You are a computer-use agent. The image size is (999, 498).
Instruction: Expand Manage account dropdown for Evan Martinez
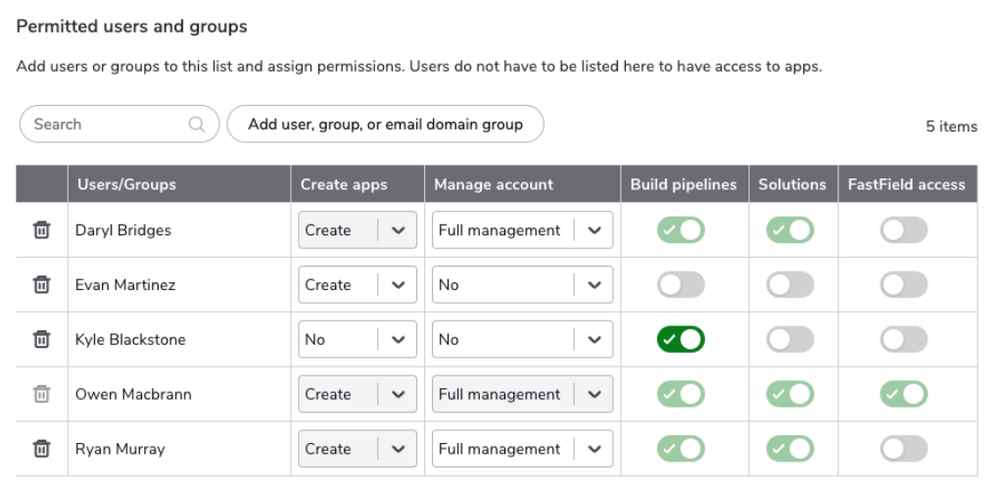(521, 285)
